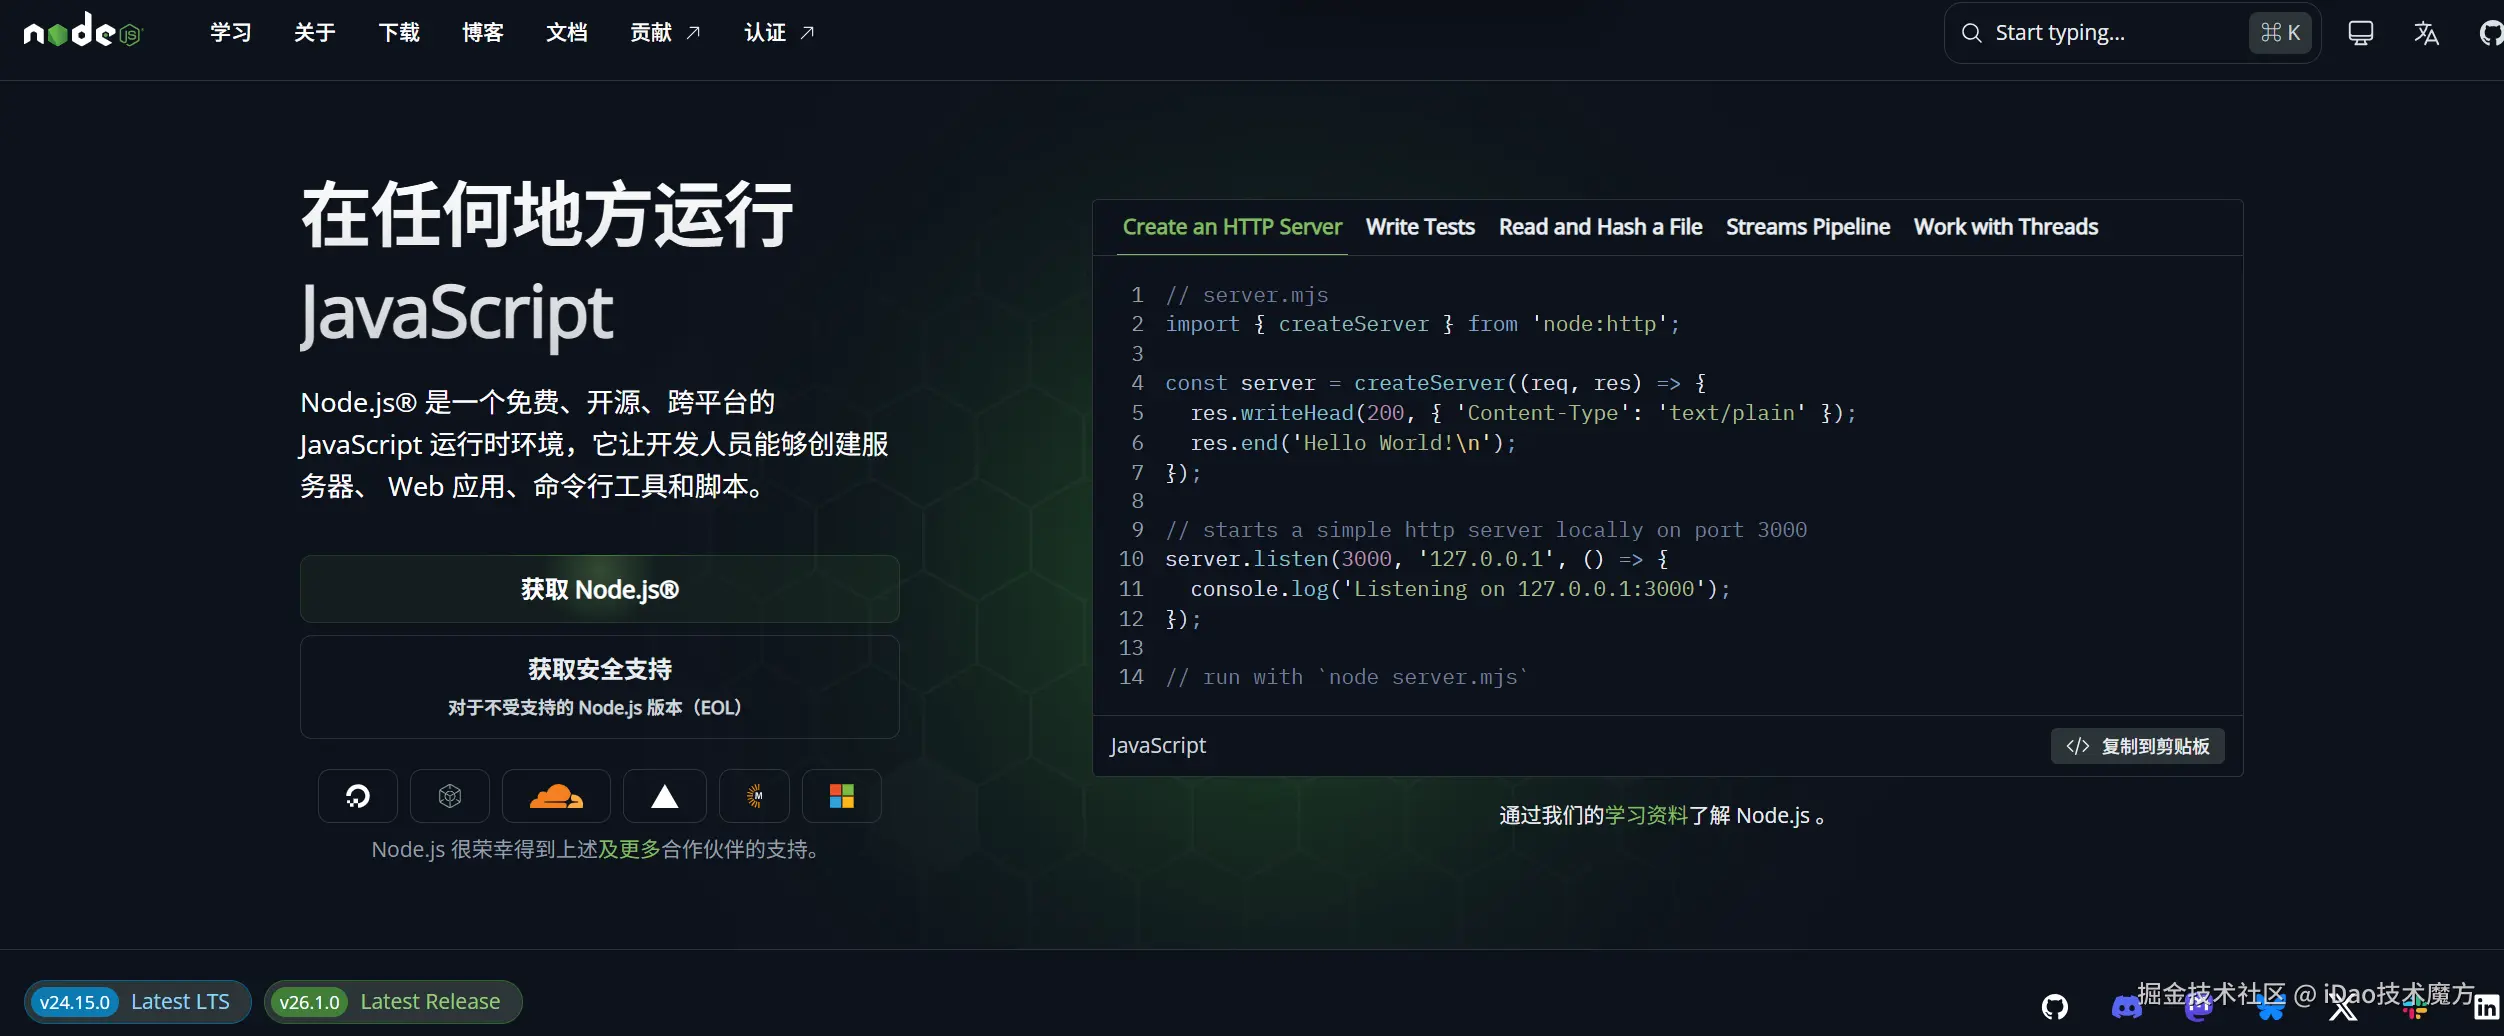Click the v24.15.0 Latest LTS badge
Screen dimensions: 2504x1036
137,1002
